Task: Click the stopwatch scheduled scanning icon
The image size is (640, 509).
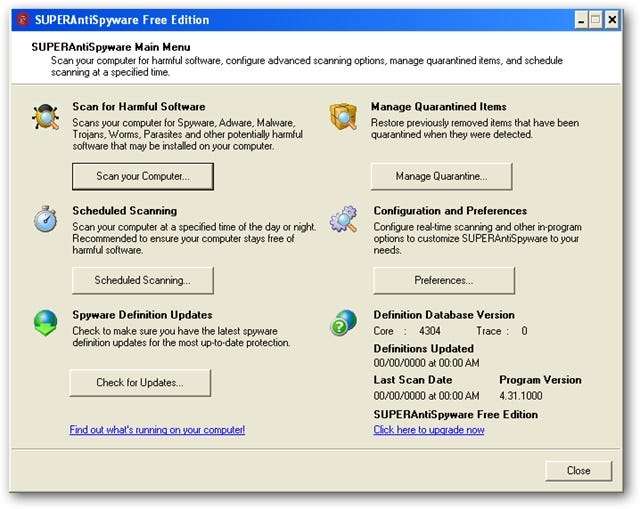Action: (45, 219)
